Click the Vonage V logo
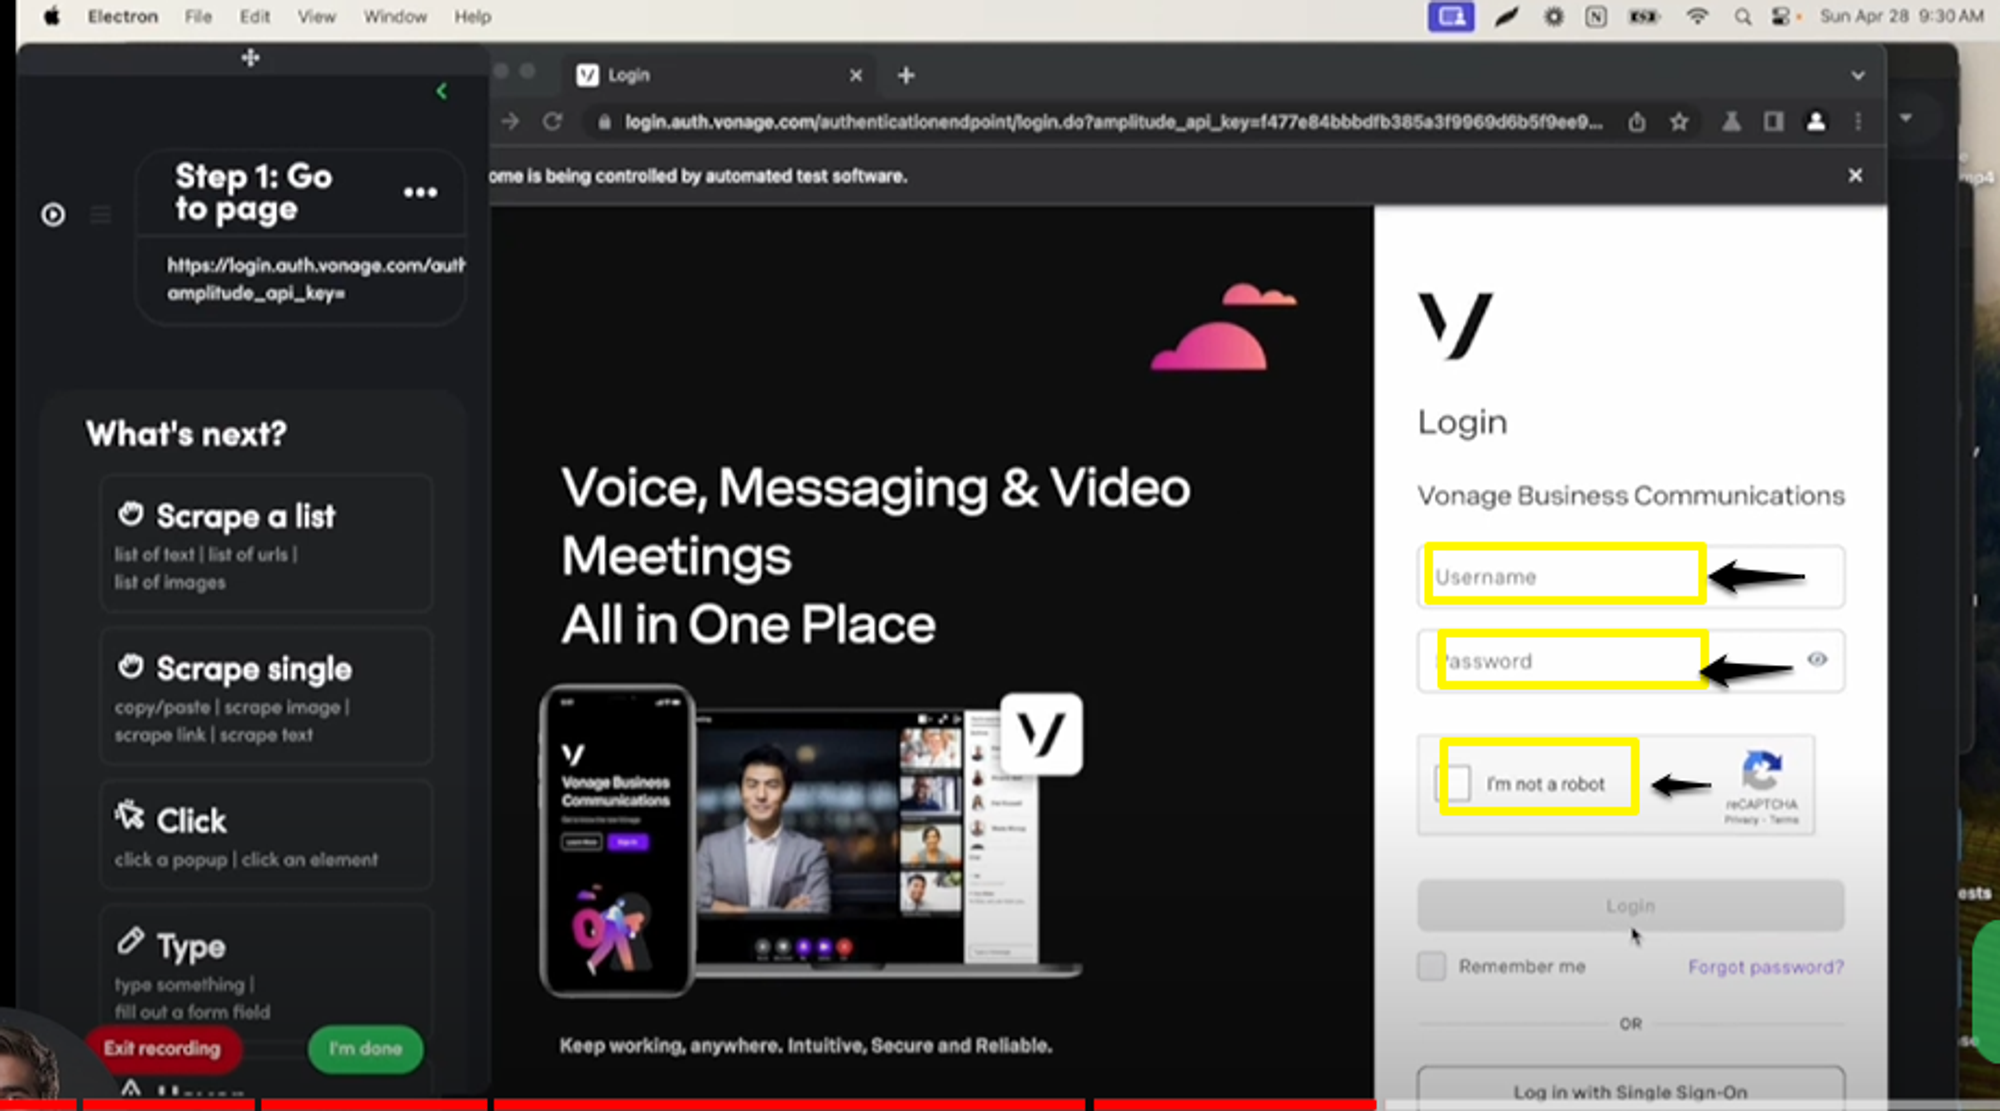The width and height of the screenshot is (2000, 1111). click(1455, 325)
